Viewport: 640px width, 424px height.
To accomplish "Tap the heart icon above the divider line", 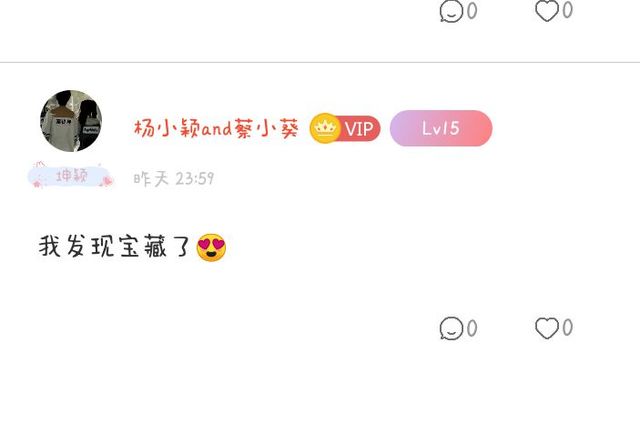I will click(547, 10).
